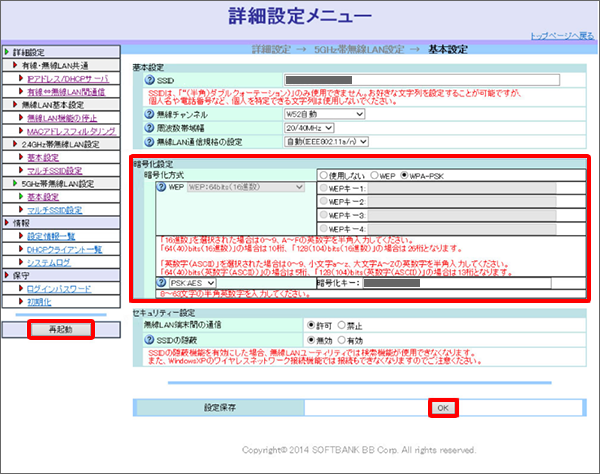Screen dimensions: 600x474
Task: Open 有線⇔無線LAN間通信 menu link
Action: pyautogui.click(x=66, y=92)
